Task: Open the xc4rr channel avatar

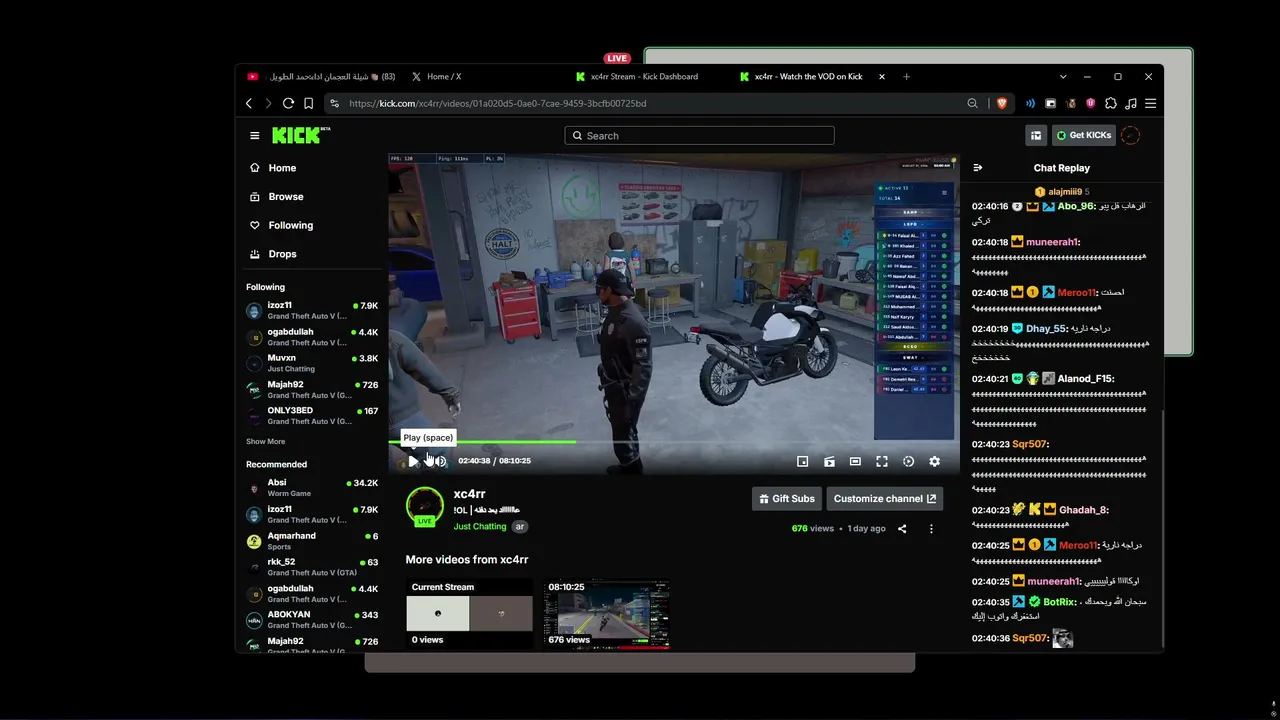Action: coord(425,507)
